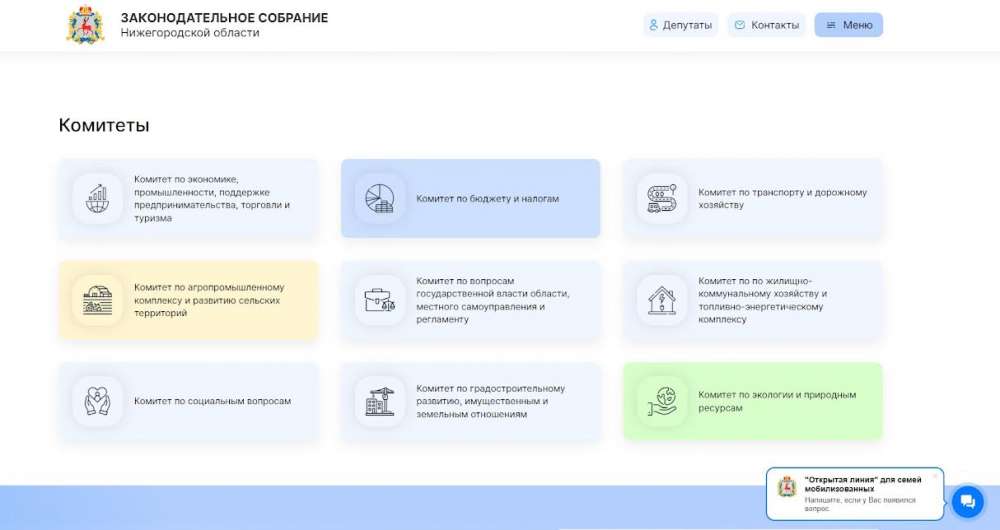Open the Меню navigation menu
This screenshot has height=530, width=1000.
coord(848,25)
